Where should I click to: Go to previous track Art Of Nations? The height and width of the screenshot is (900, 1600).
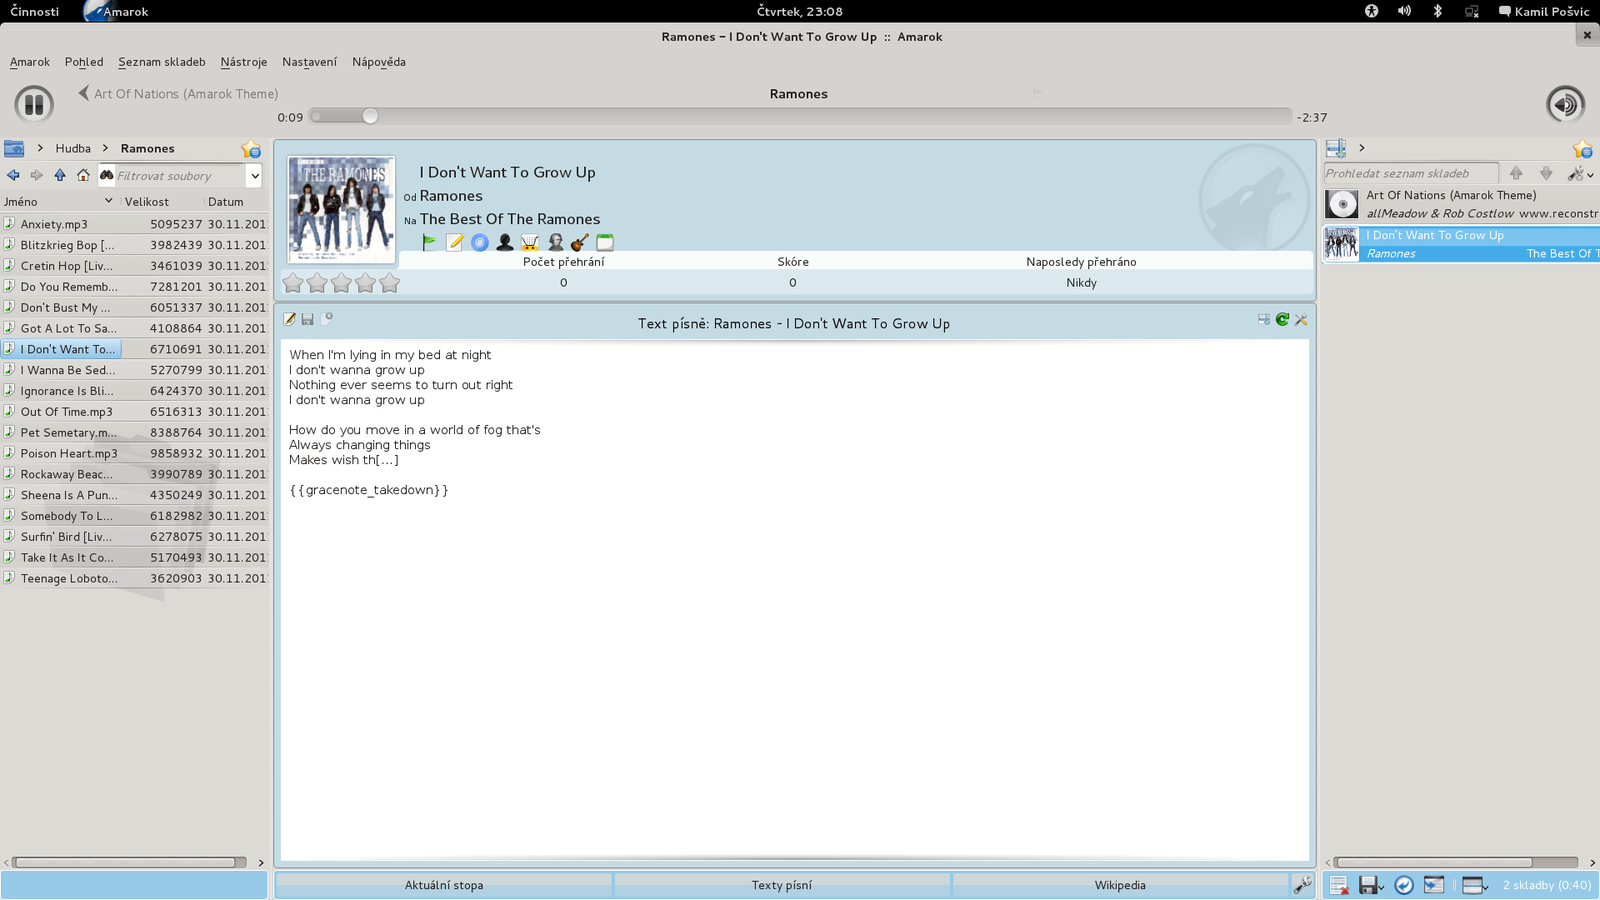tap(178, 93)
